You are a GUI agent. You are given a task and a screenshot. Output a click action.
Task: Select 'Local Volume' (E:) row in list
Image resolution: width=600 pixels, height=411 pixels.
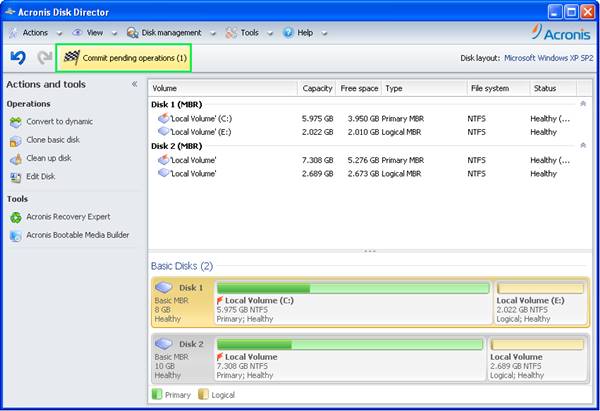pos(369,132)
